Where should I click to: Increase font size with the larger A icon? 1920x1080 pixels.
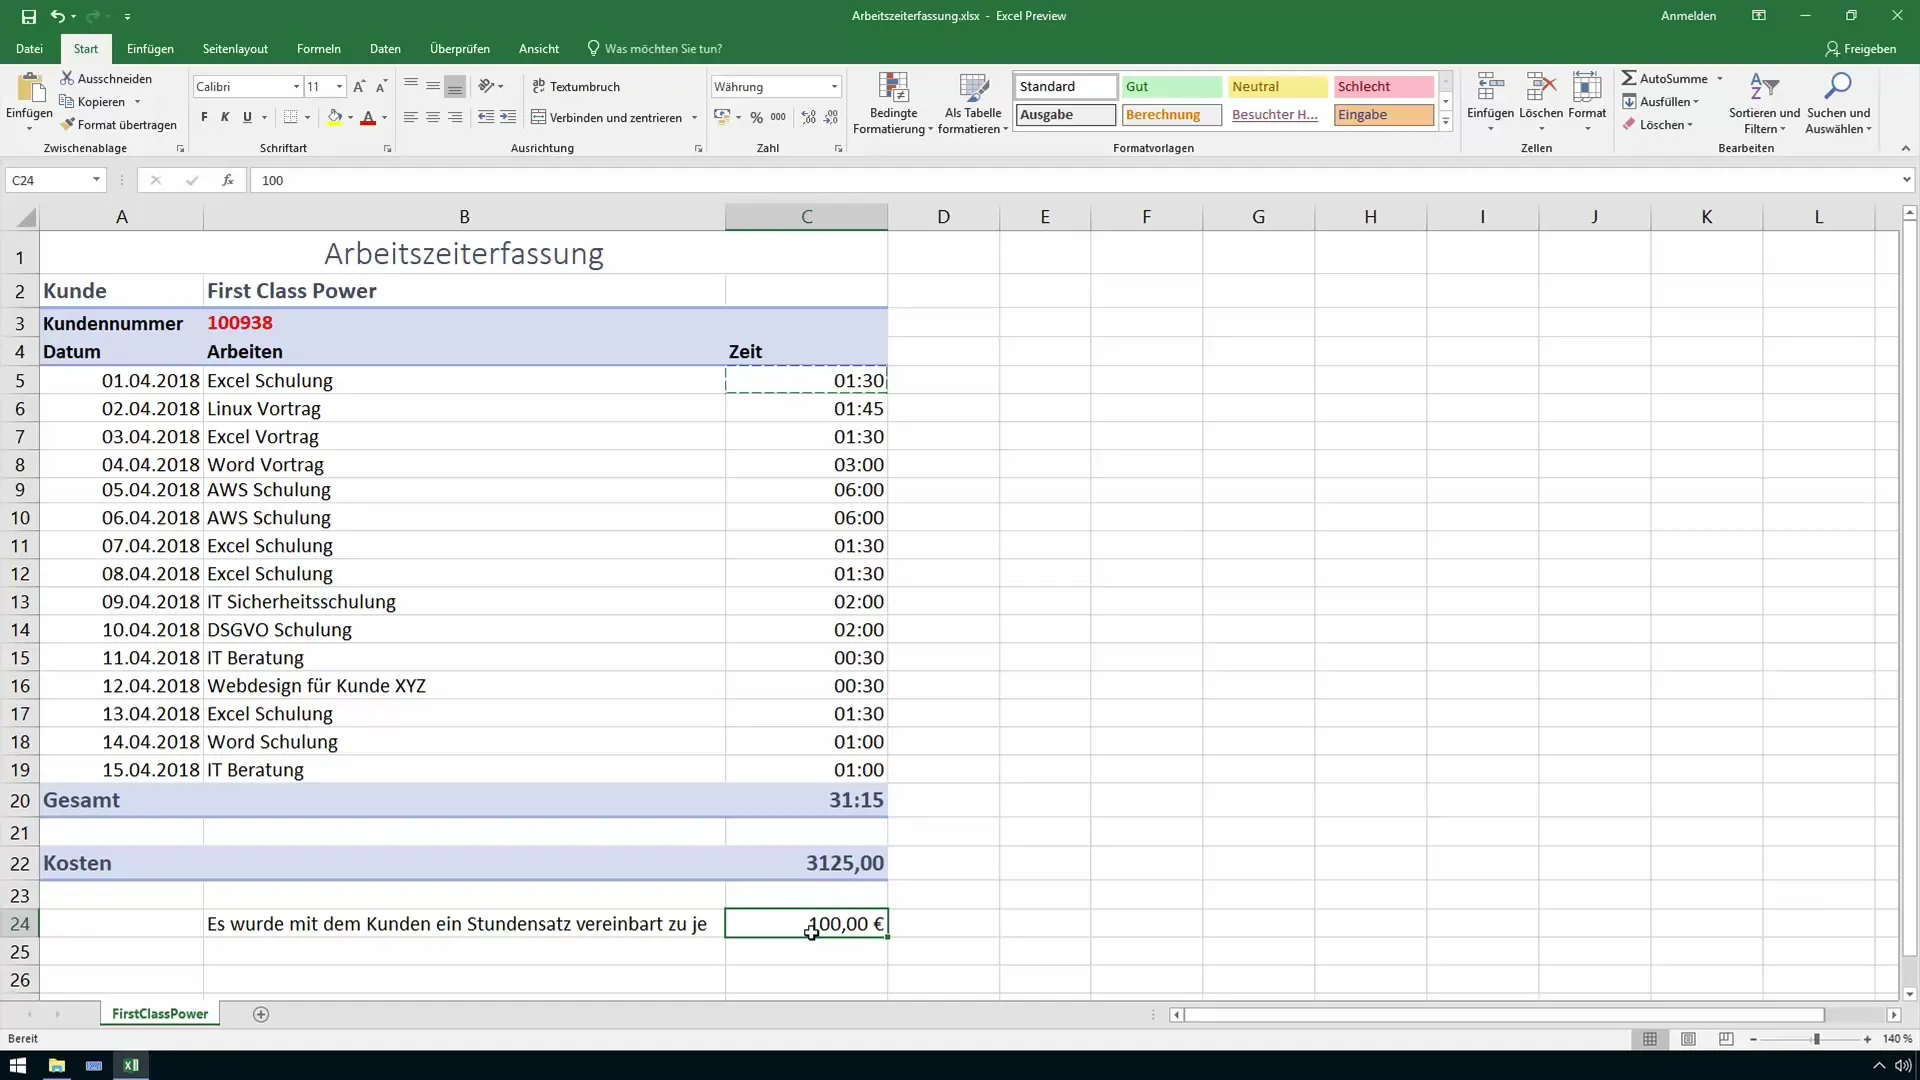359,87
